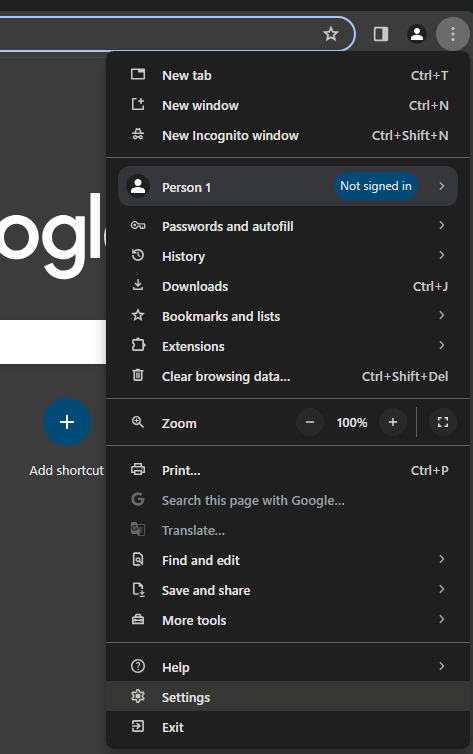Choose Print from the menu
The image size is (473, 754).
[x=288, y=470]
